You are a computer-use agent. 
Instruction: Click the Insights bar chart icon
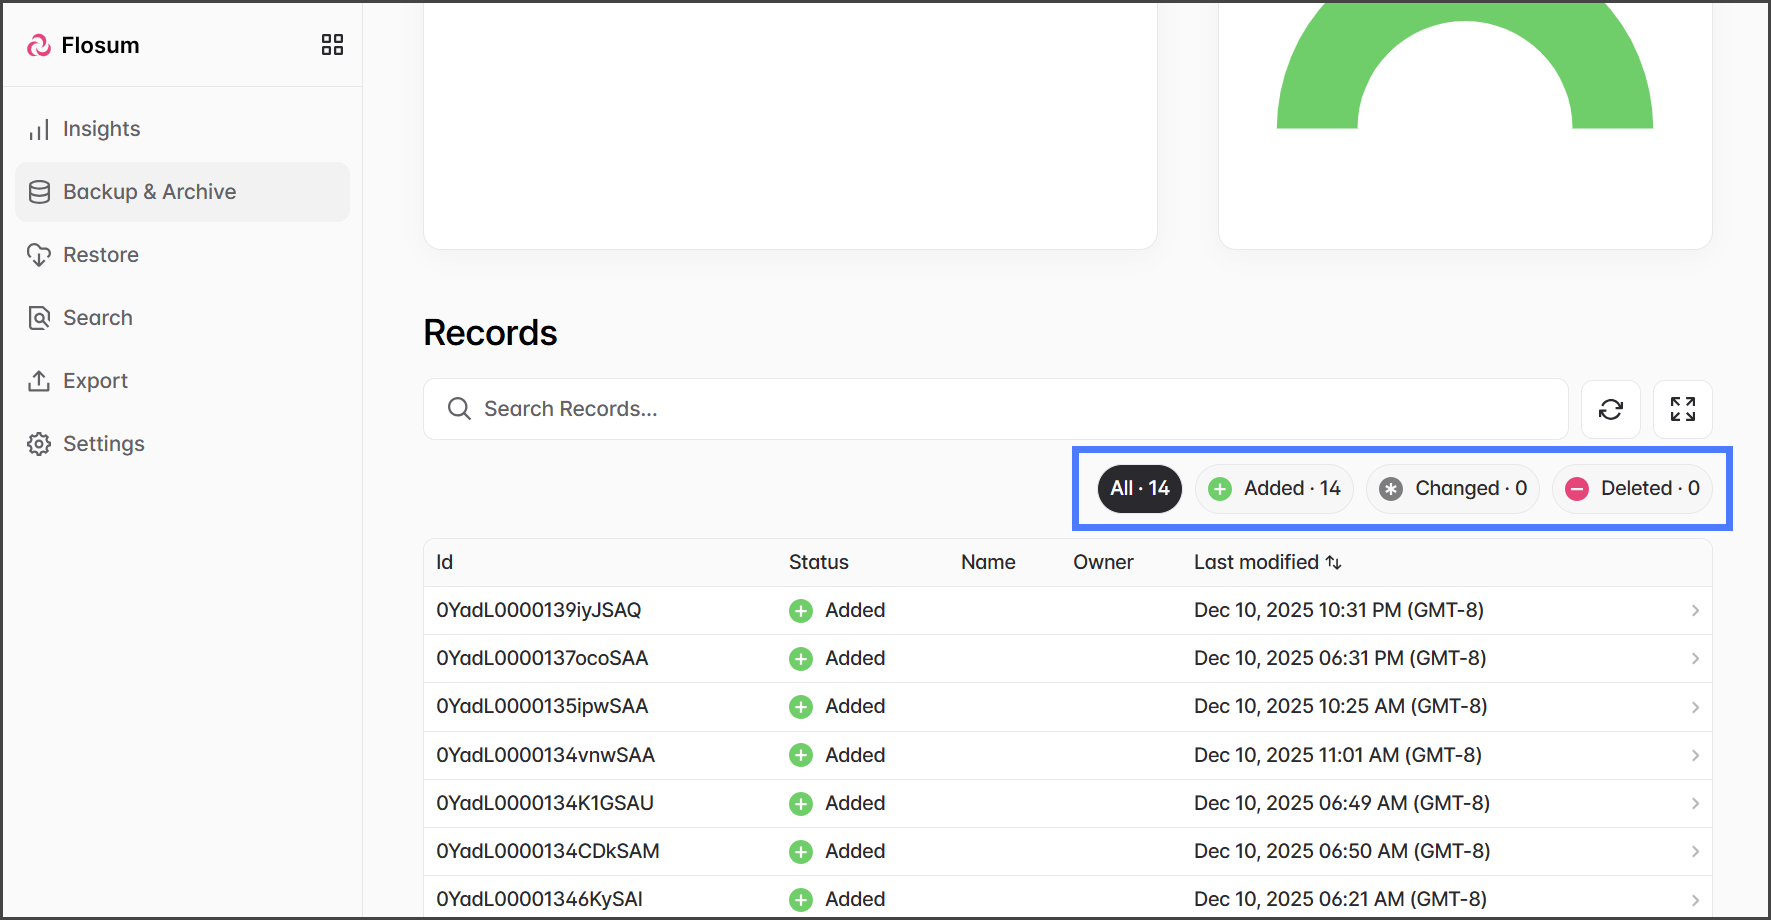39,130
